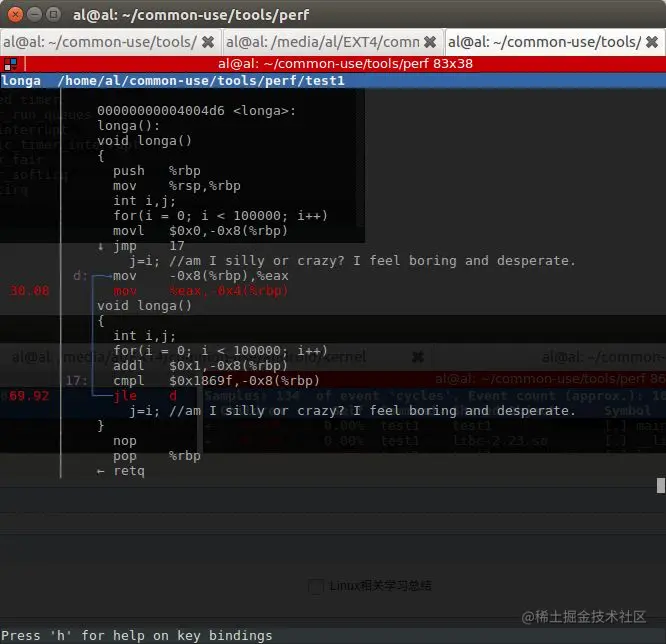This screenshot has height=644, width=666.
Task: Maximize the terminal window
Action: 53,15
